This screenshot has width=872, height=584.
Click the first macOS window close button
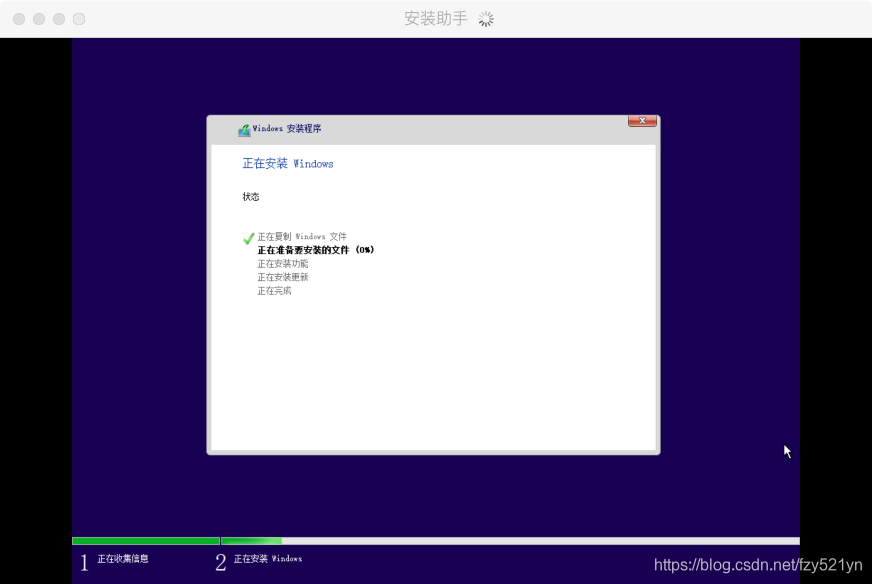pos(19,19)
